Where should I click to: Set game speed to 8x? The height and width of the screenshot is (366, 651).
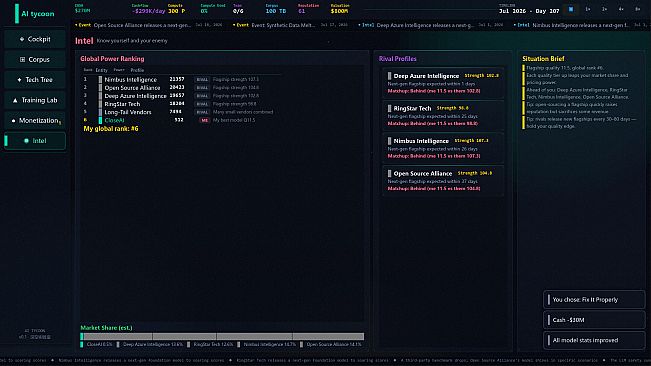637,9
